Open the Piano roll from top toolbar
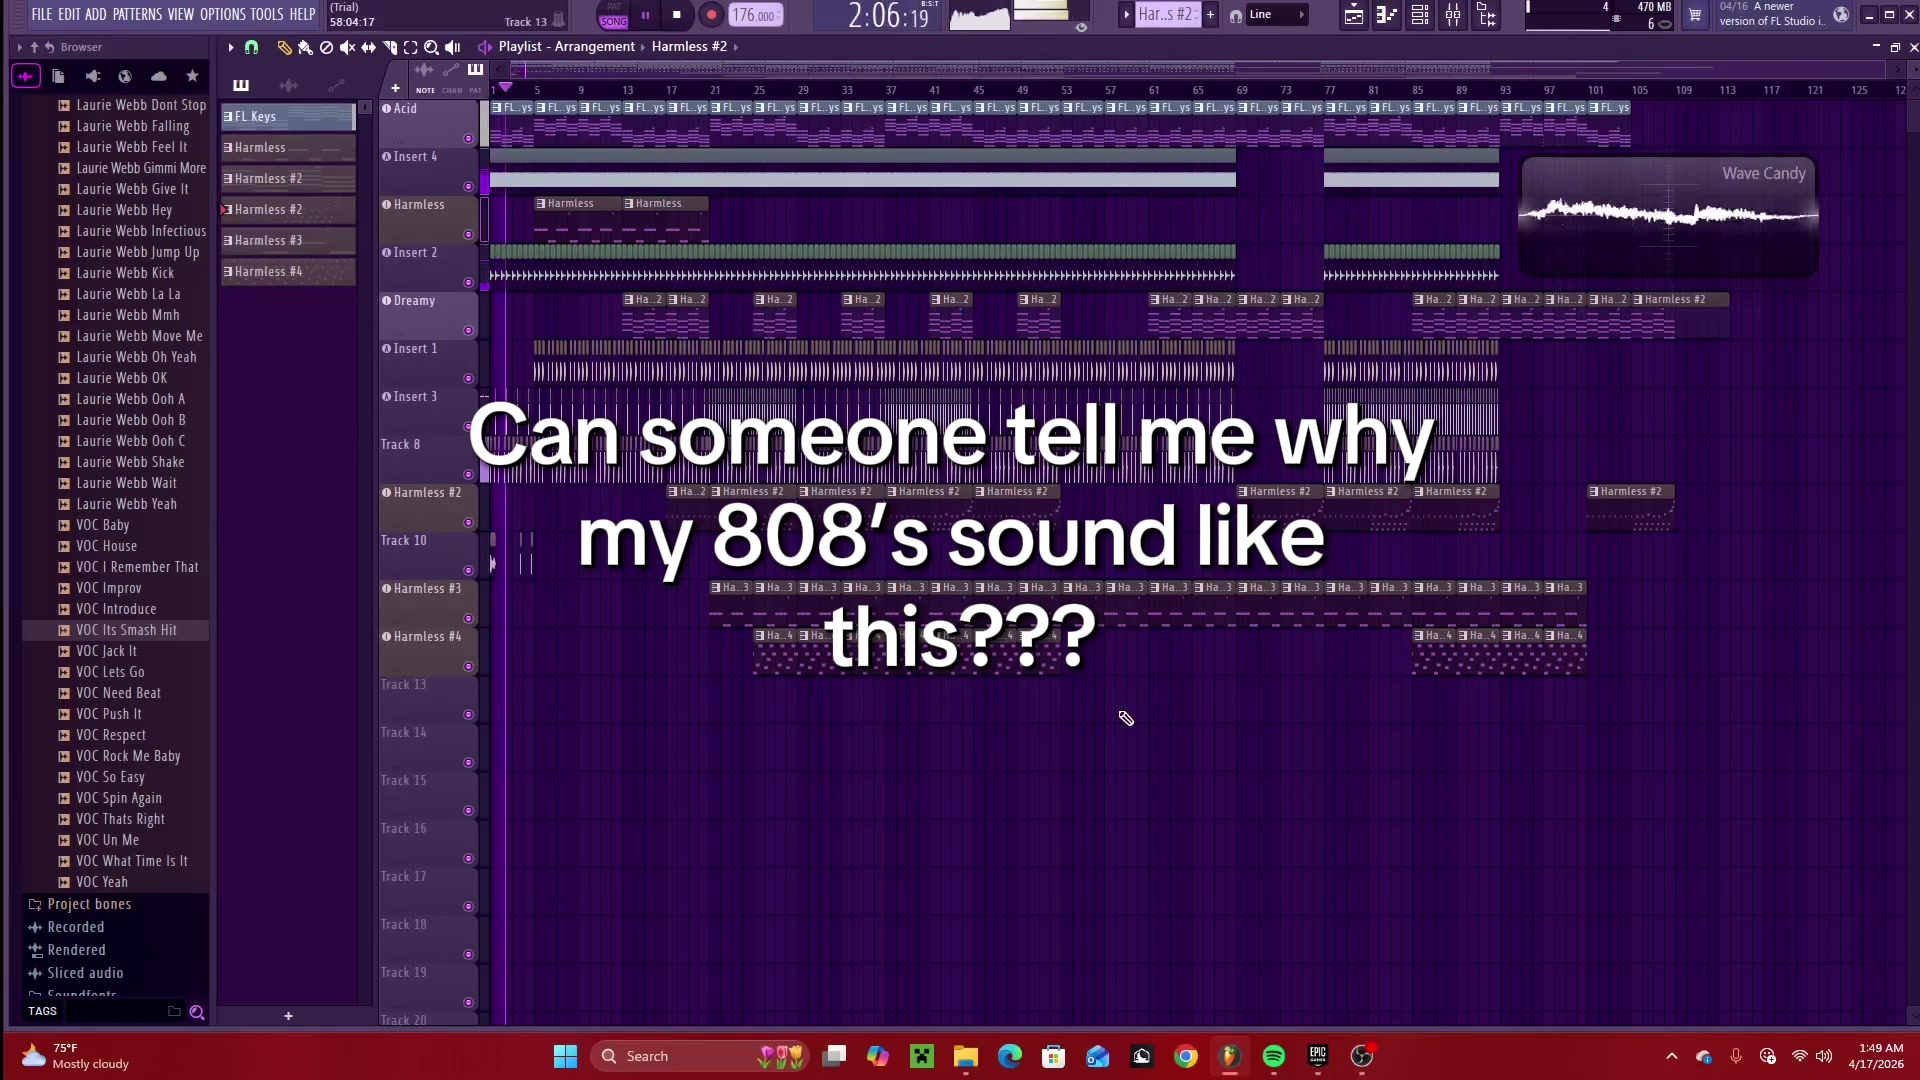The image size is (1920, 1080). pyautogui.click(x=1386, y=15)
